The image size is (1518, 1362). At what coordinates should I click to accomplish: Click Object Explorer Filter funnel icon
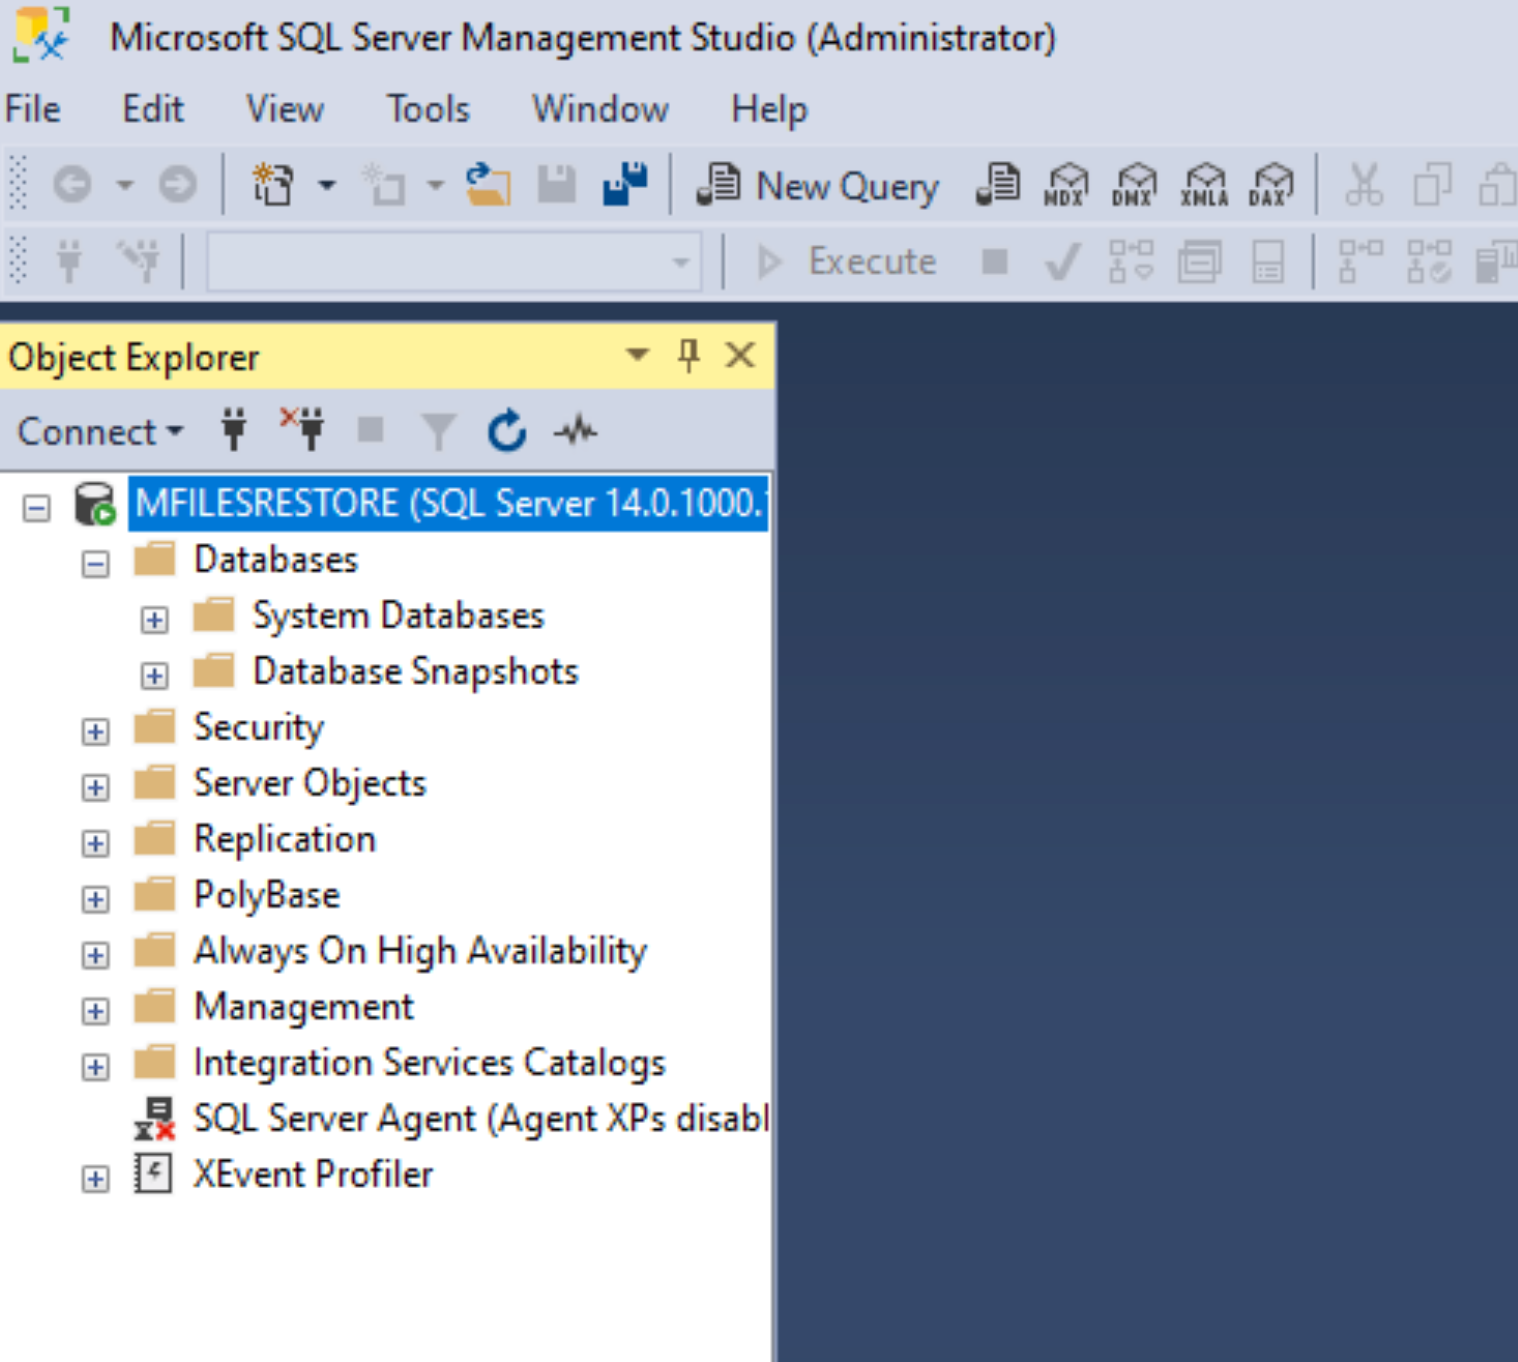(x=439, y=432)
